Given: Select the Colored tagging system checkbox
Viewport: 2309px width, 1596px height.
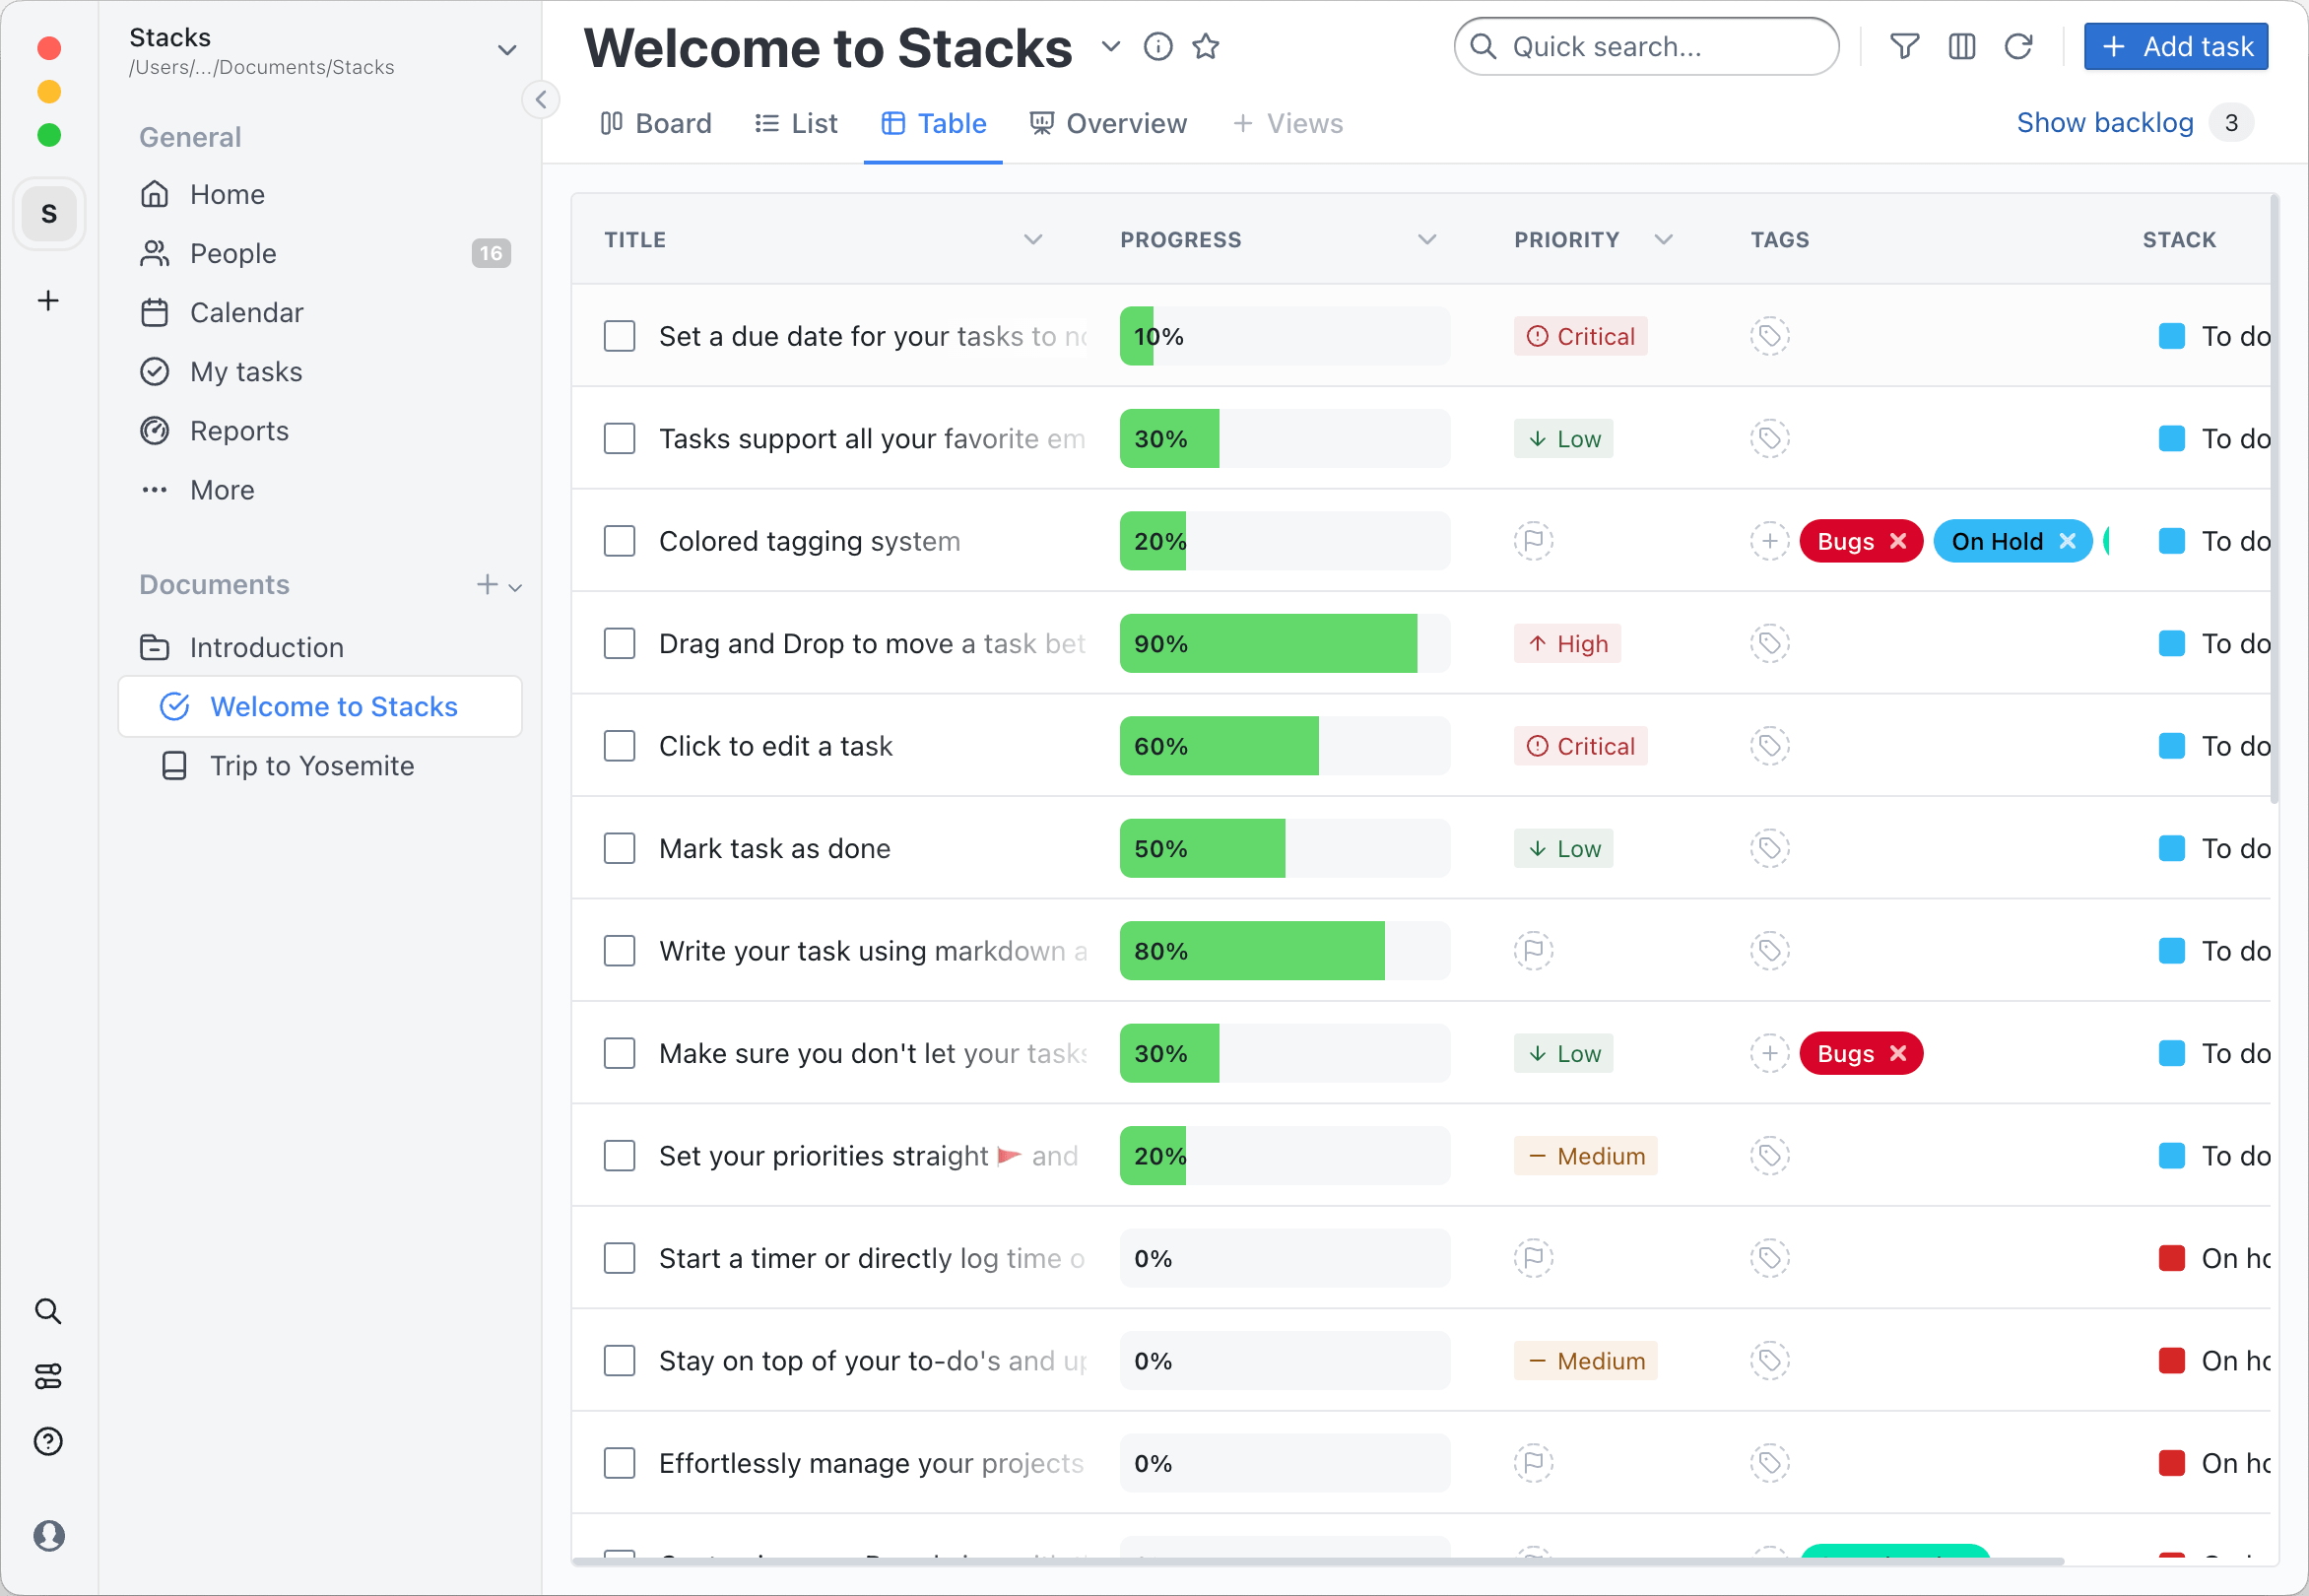Looking at the screenshot, I should [619, 541].
